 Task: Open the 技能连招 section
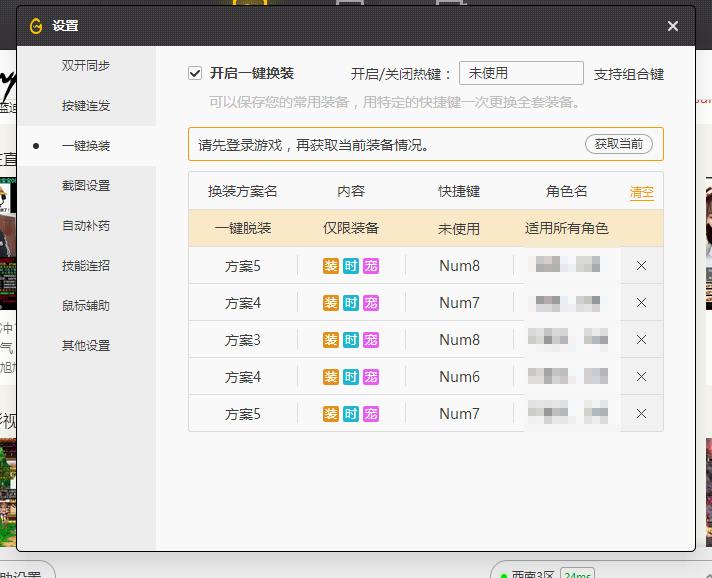(x=86, y=266)
